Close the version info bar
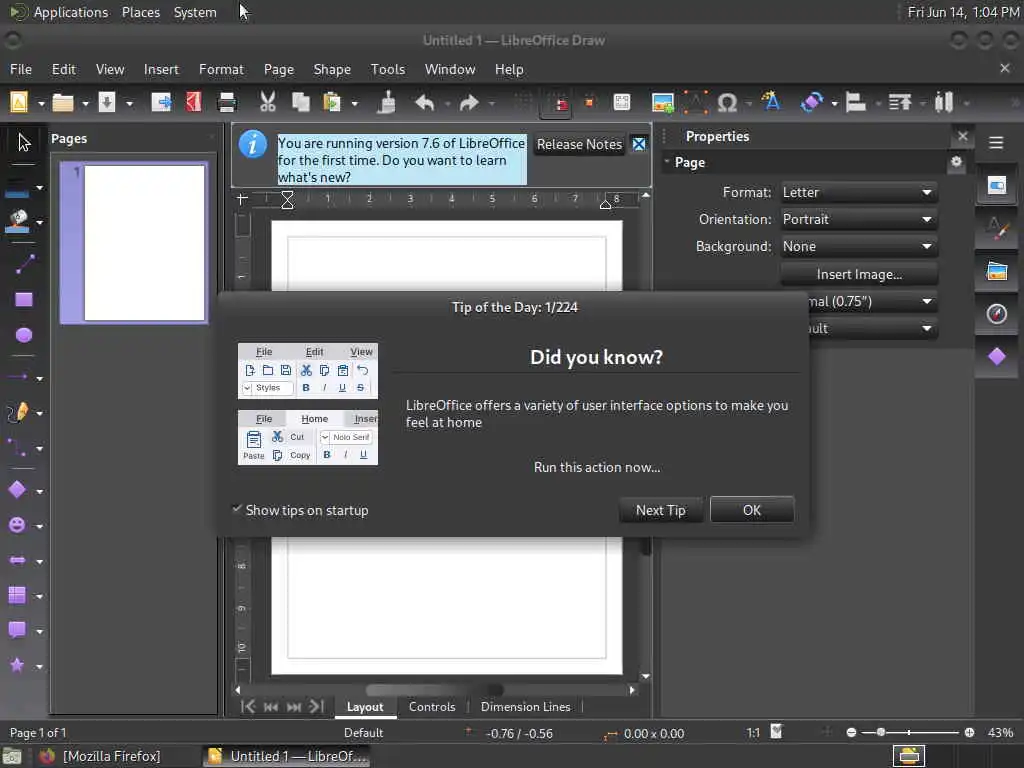 [x=639, y=144]
